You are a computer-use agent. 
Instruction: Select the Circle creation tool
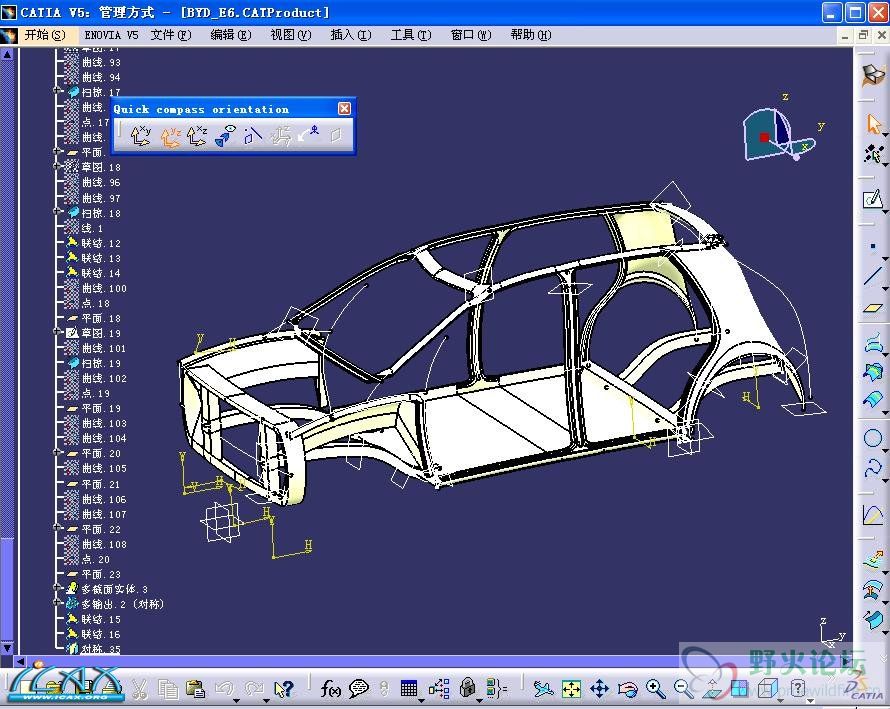click(873, 438)
